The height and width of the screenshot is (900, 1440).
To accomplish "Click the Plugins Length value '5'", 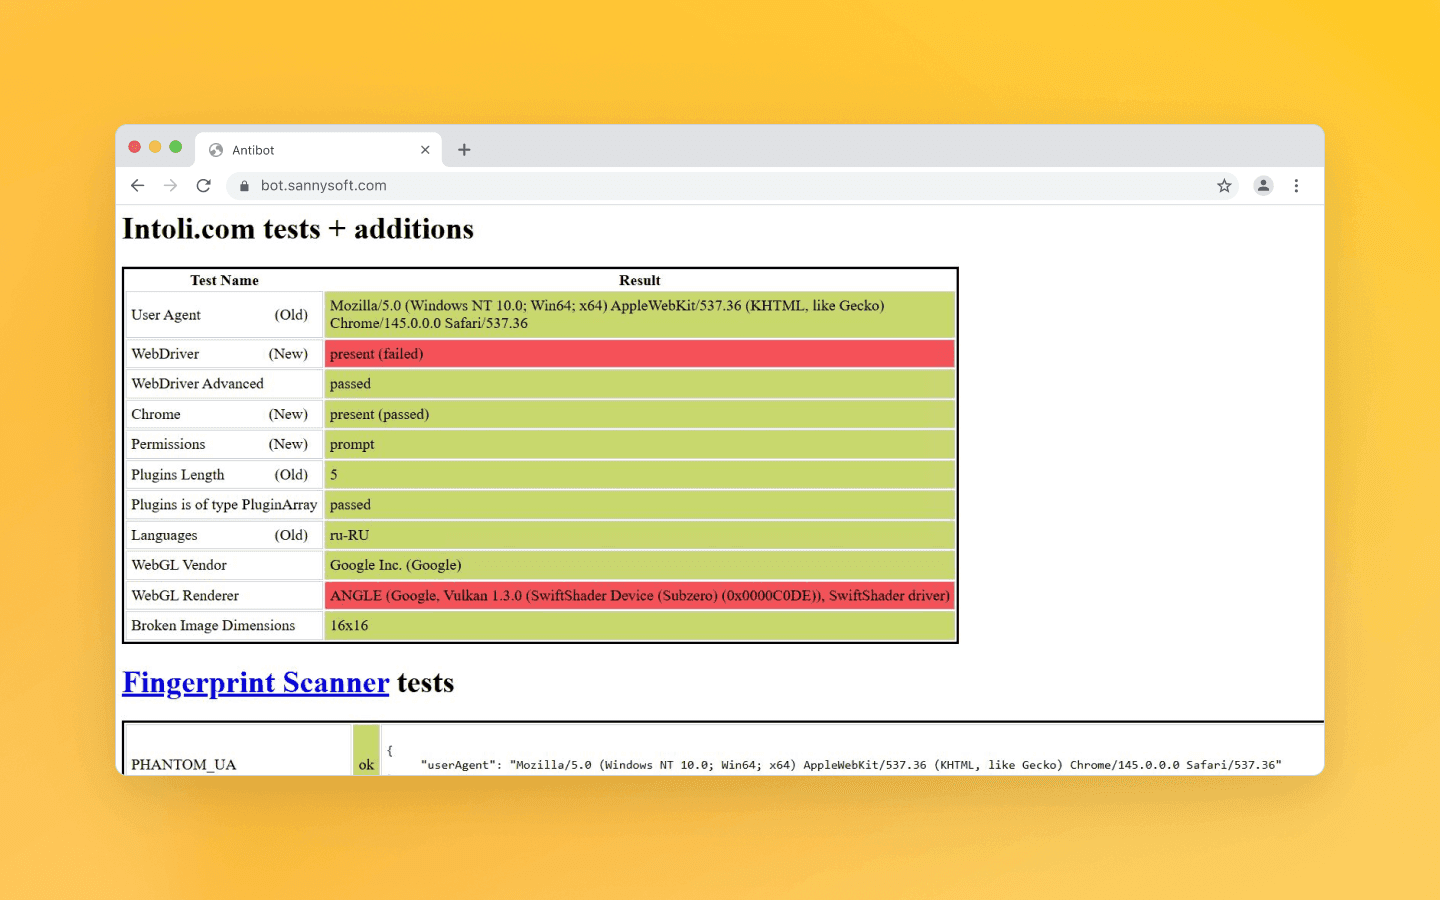I will point(640,475).
